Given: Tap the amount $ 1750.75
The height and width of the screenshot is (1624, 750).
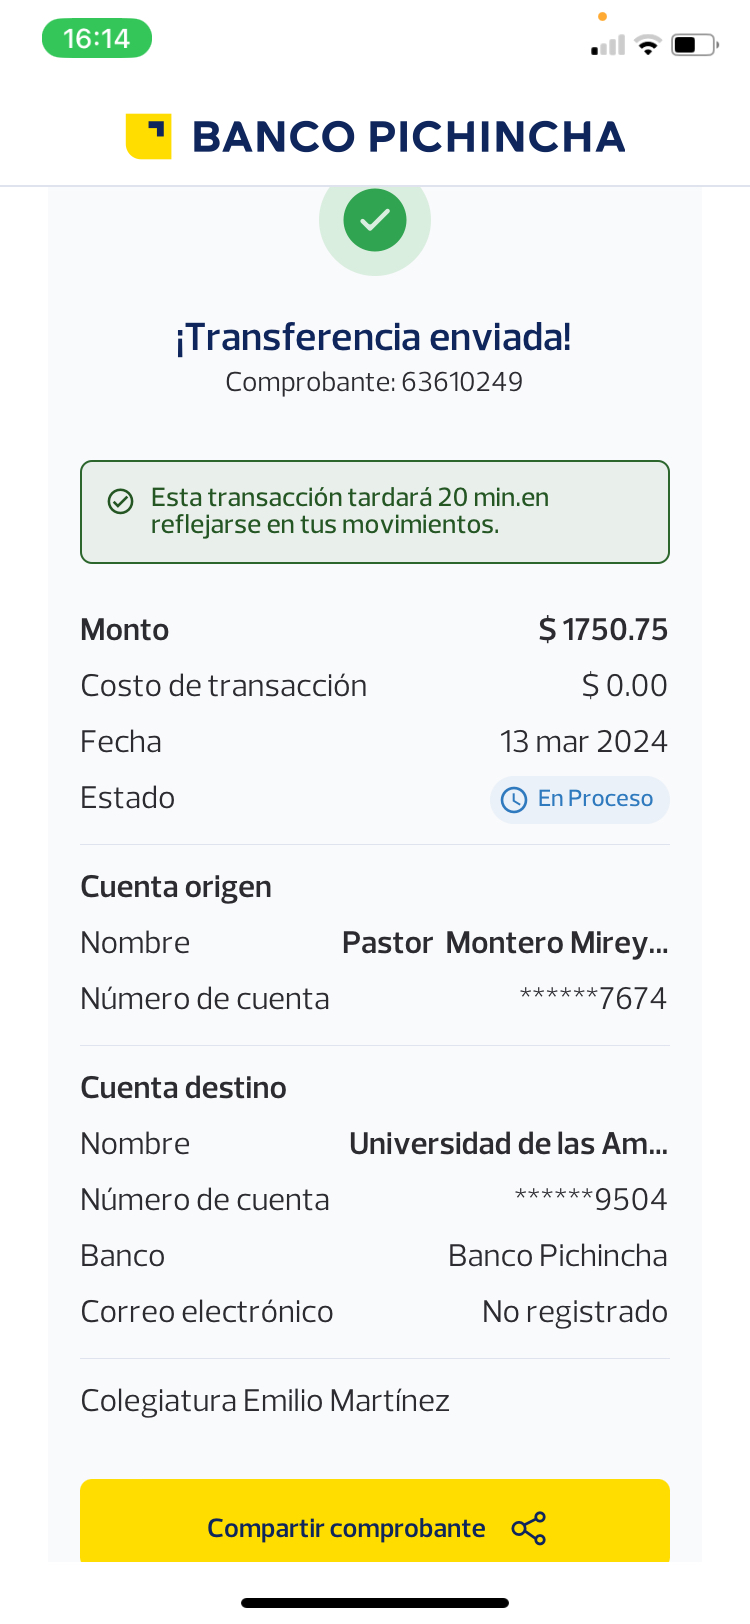Looking at the screenshot, I should coord(603,630).
